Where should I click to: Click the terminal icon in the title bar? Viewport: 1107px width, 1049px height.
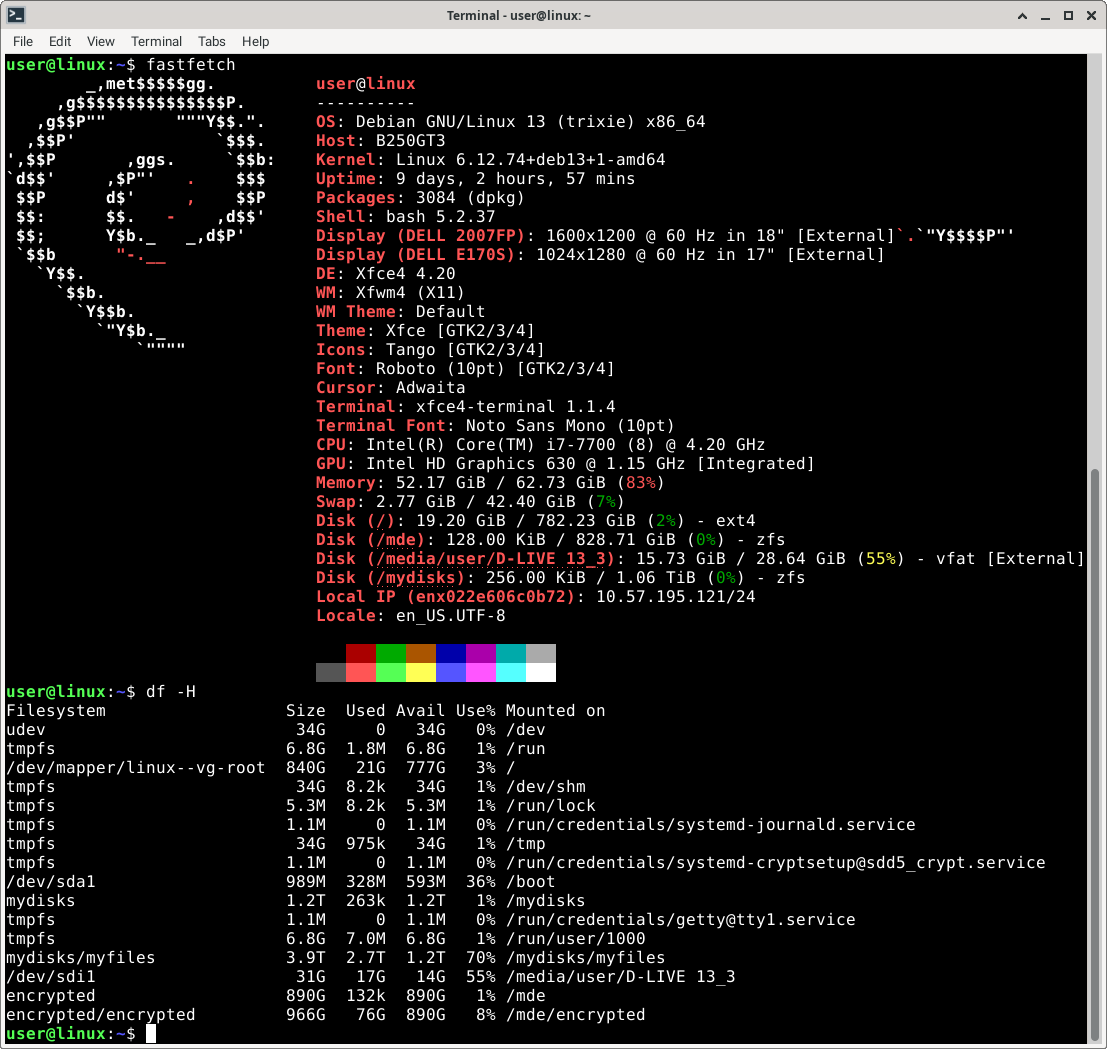tap(16, 15)
